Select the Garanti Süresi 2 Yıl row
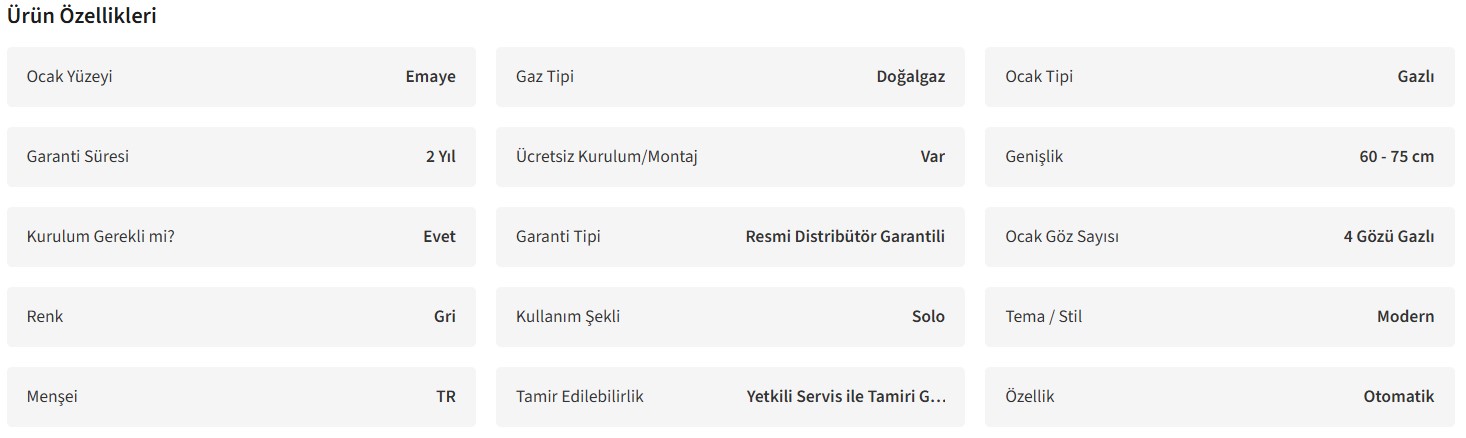 click(x=241, y=157)
